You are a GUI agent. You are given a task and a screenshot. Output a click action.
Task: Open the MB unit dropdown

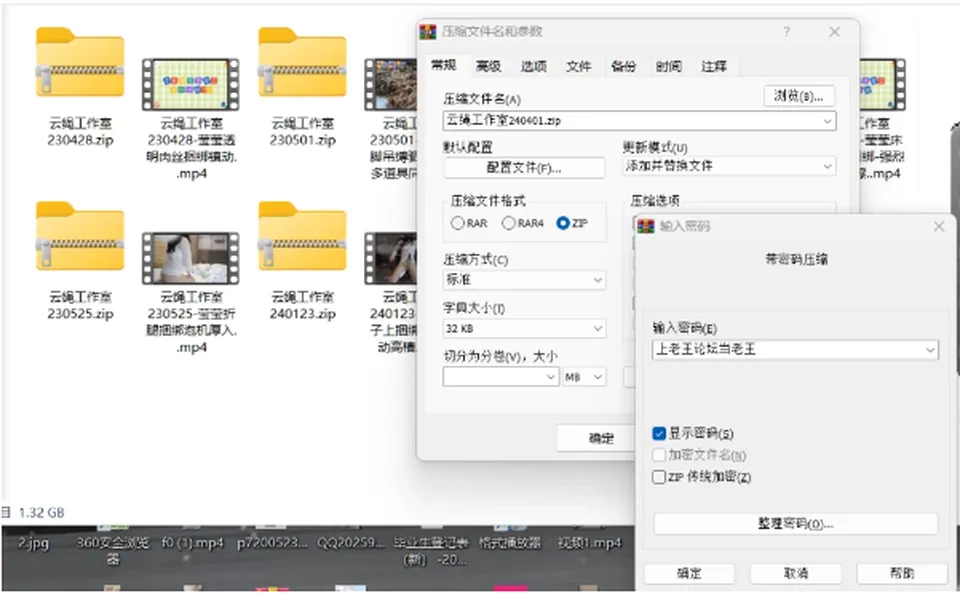(x=584, y=377)
